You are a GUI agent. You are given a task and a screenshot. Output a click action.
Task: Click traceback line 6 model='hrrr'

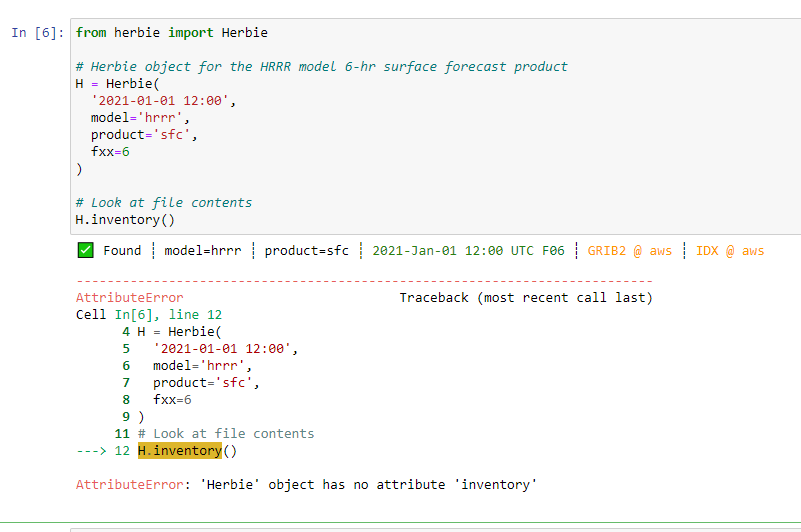pyautogui.click(x=187, y=366)
